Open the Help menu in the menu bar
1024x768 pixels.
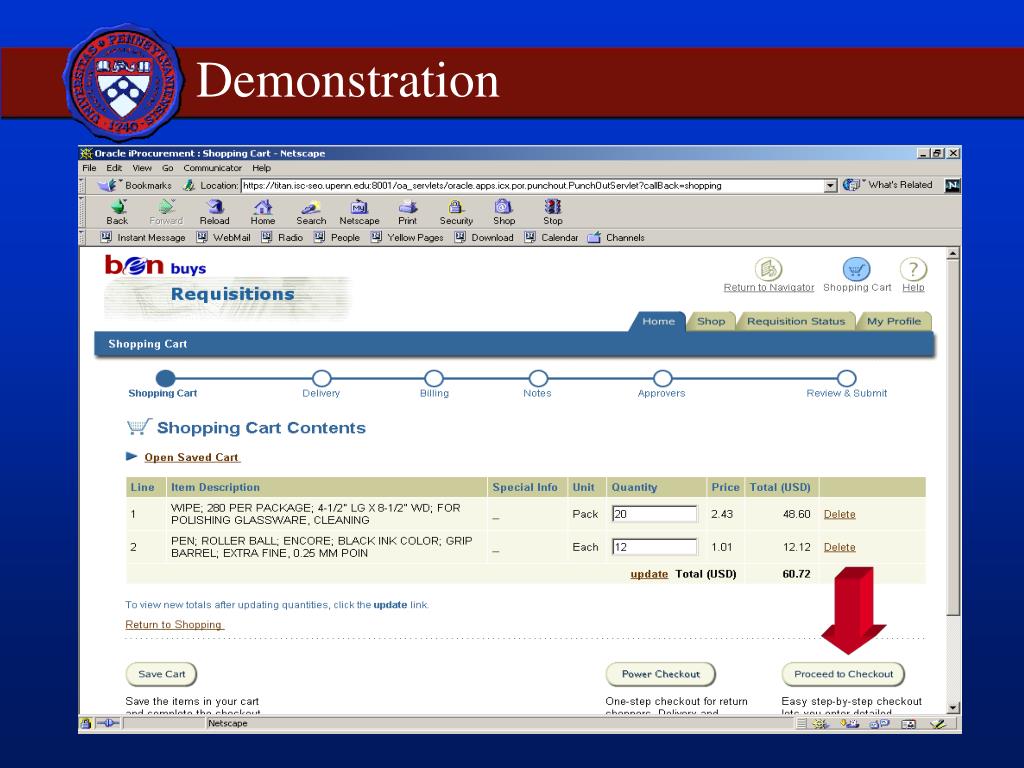point(261,168)
